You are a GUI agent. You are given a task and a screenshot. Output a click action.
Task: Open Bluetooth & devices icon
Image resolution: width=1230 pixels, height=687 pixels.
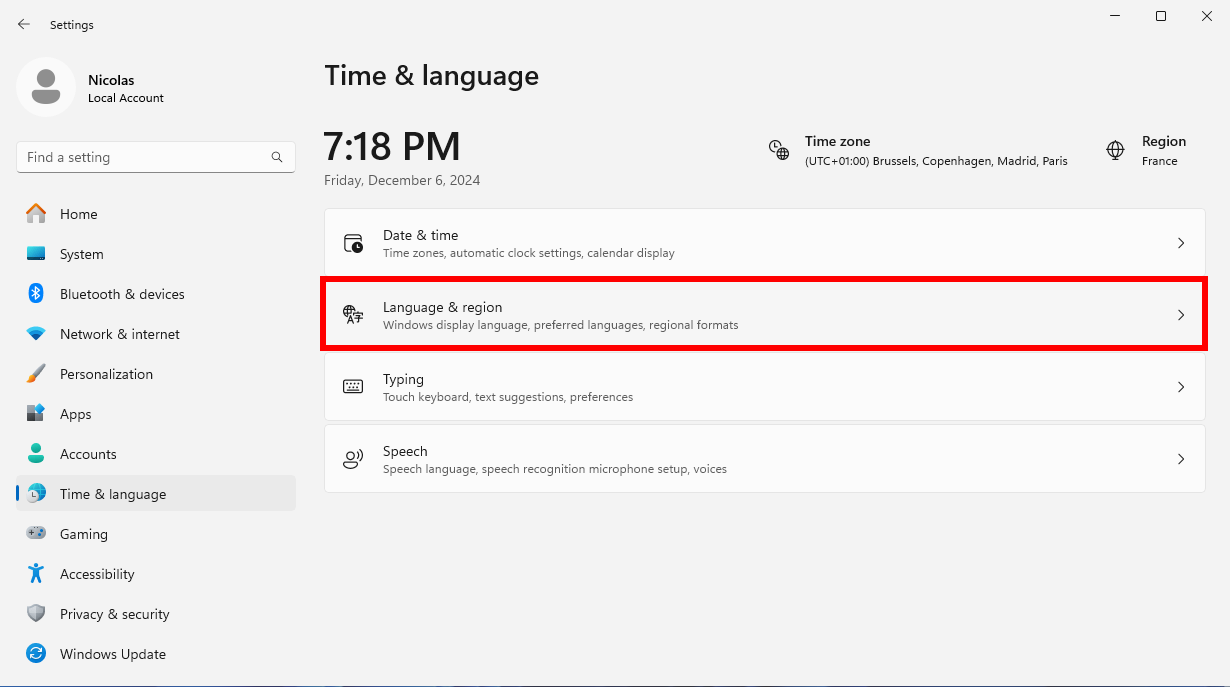(x=36, y=294)
